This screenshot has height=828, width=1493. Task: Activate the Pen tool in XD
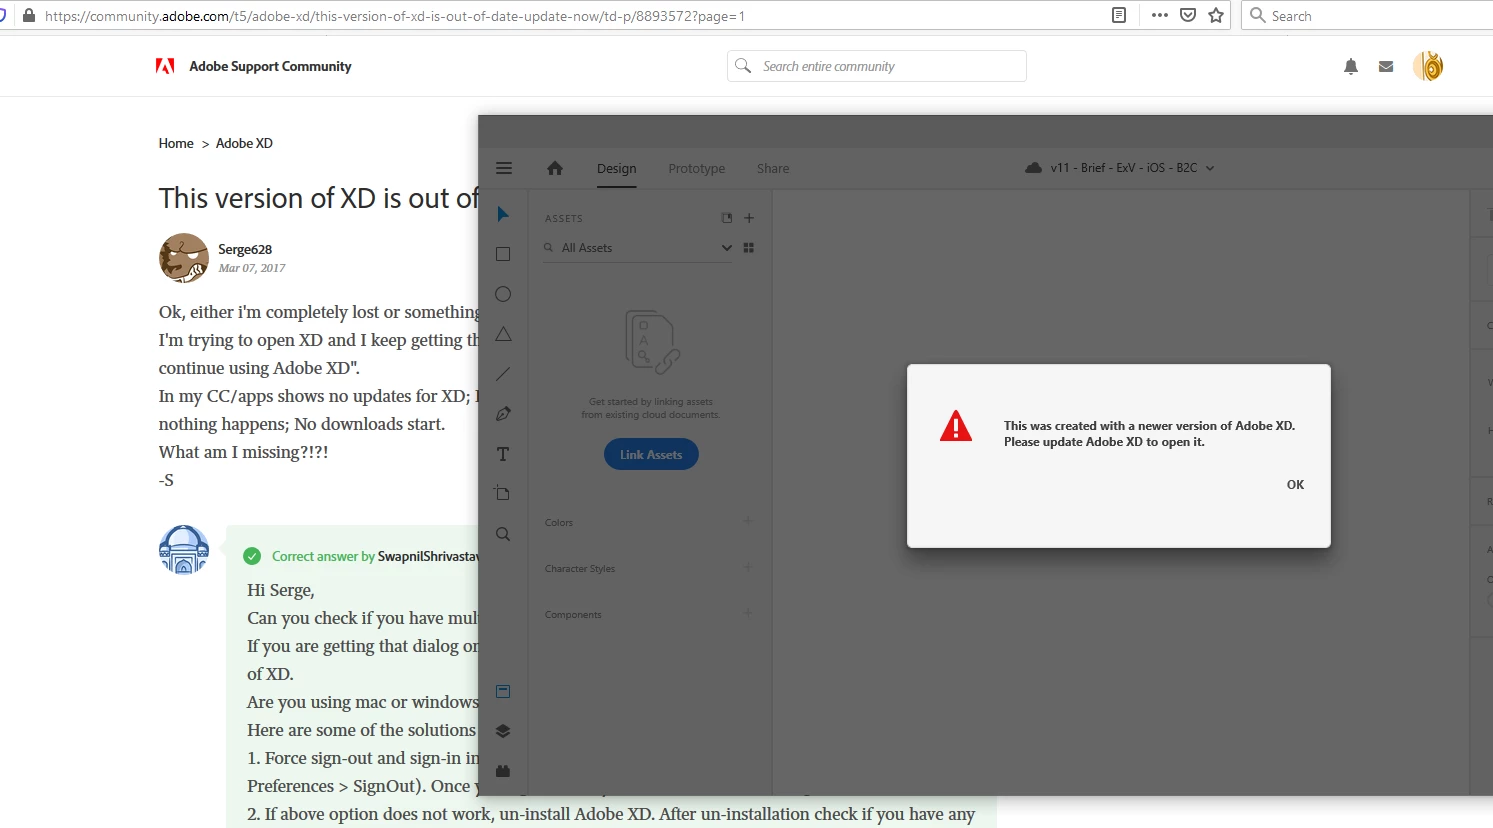(x=503, y=414)
